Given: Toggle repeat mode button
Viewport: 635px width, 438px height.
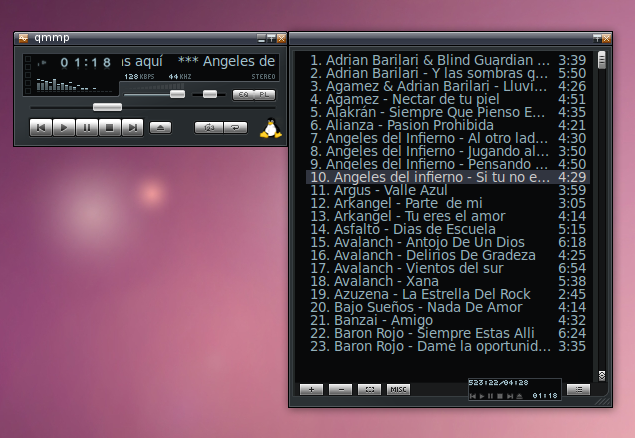Looking at the screenshot, I should [x=235, y=128].
